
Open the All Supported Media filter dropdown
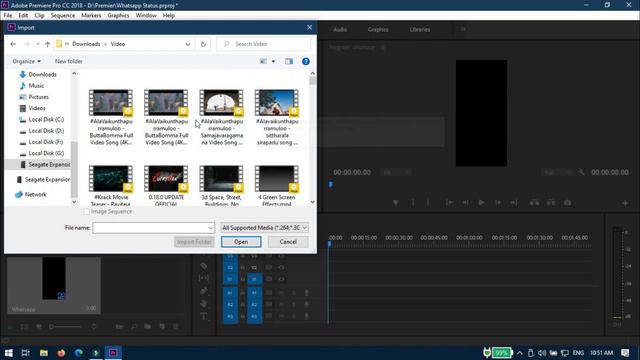click(x=264, y=228)
